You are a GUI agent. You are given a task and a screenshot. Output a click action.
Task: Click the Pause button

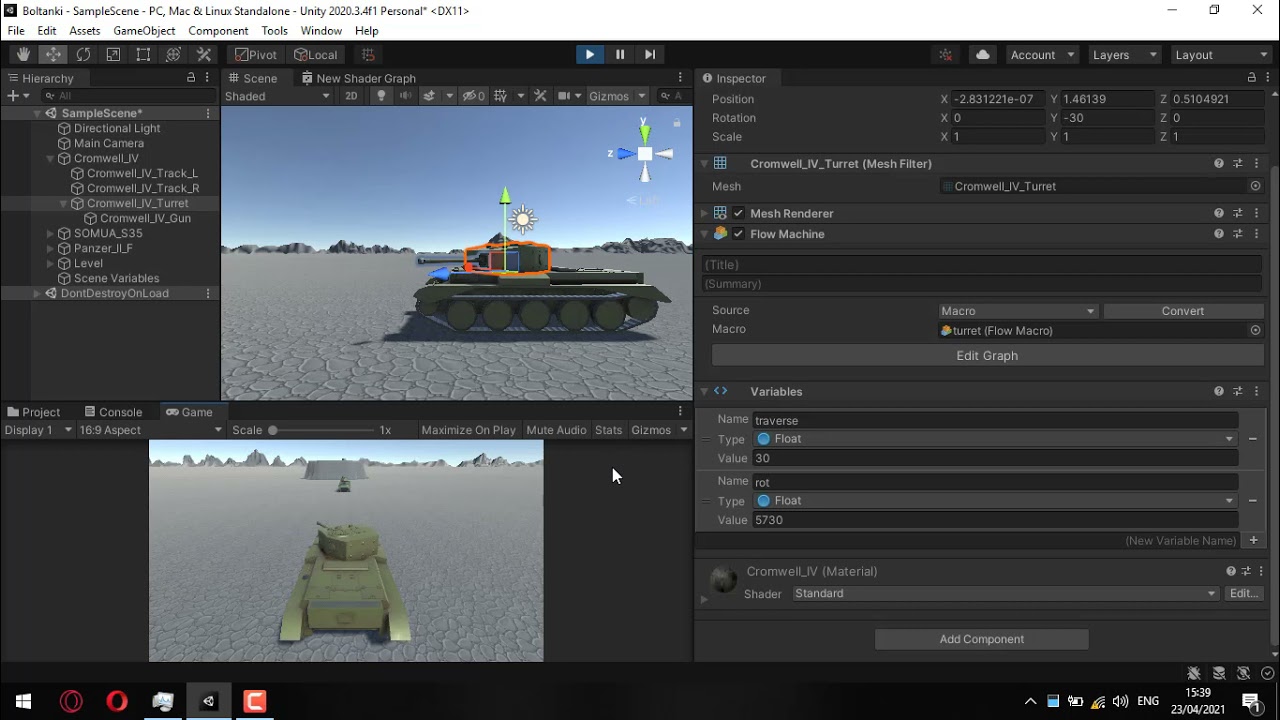click(x=620, y=55)
